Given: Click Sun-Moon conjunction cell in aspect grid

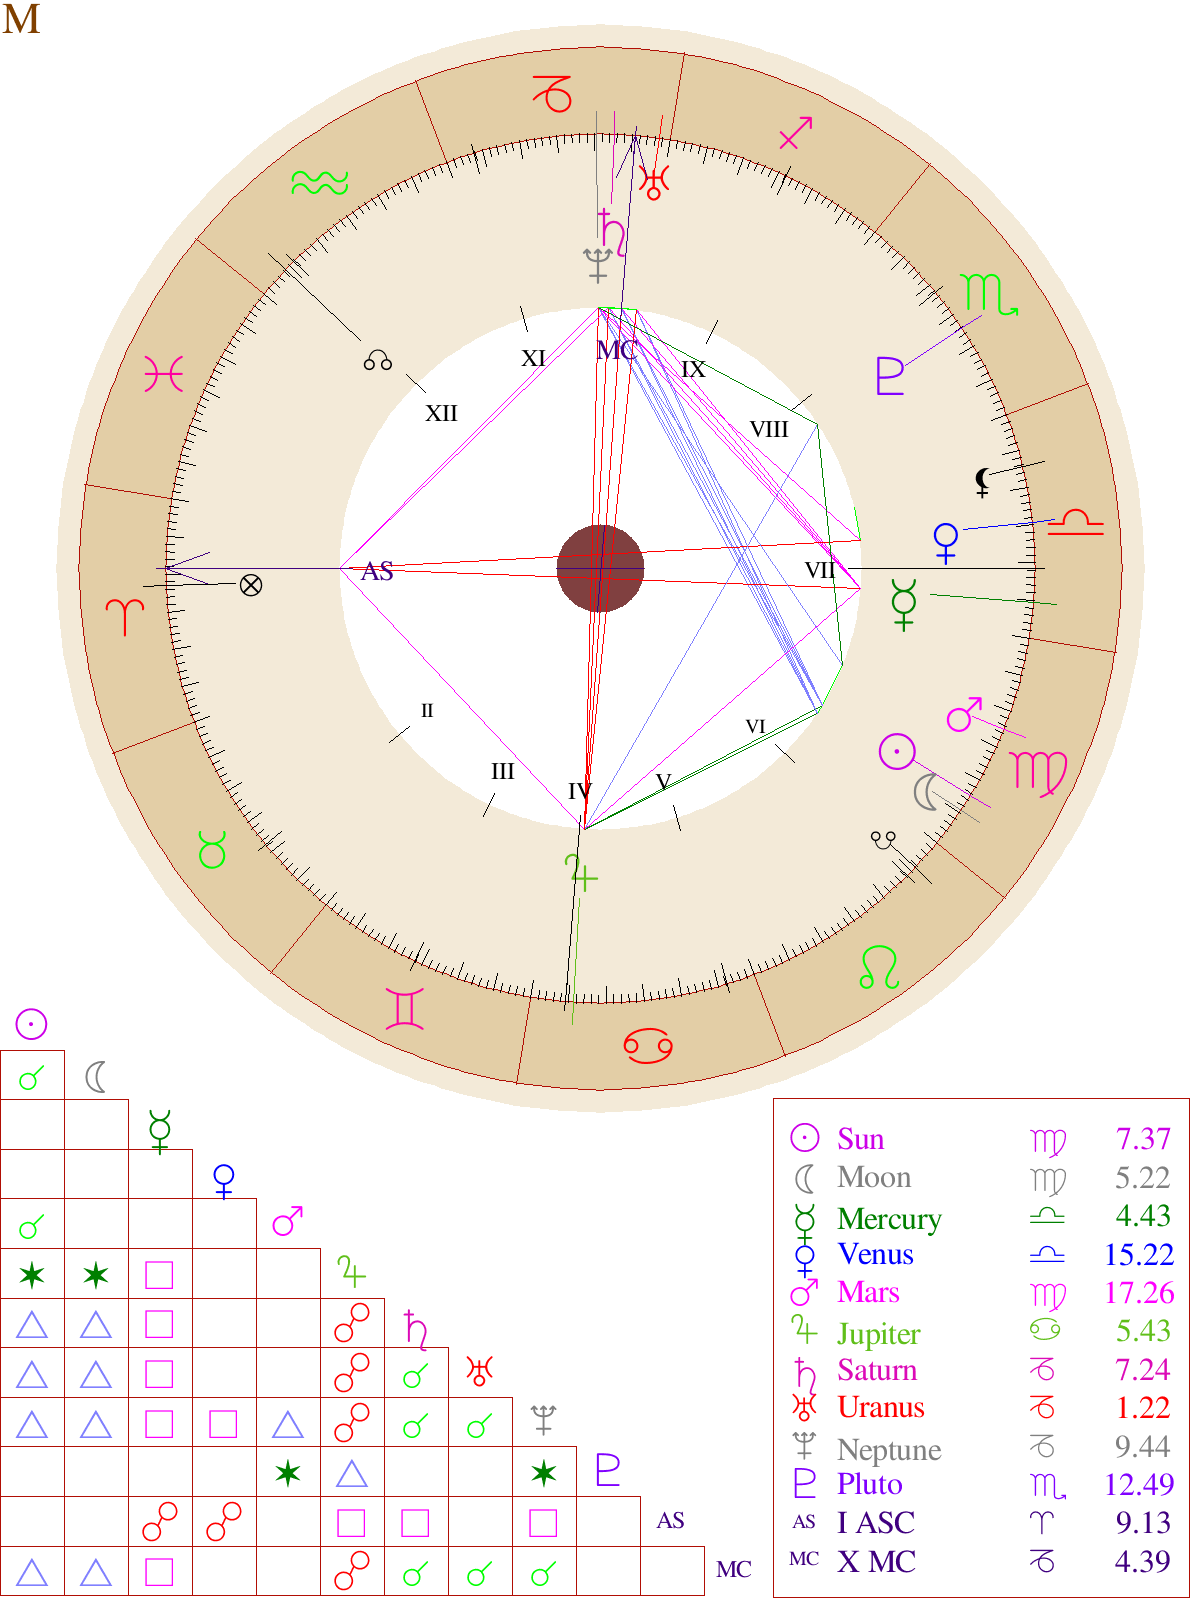Looking at the screenshot, I should pos(32,1077).
